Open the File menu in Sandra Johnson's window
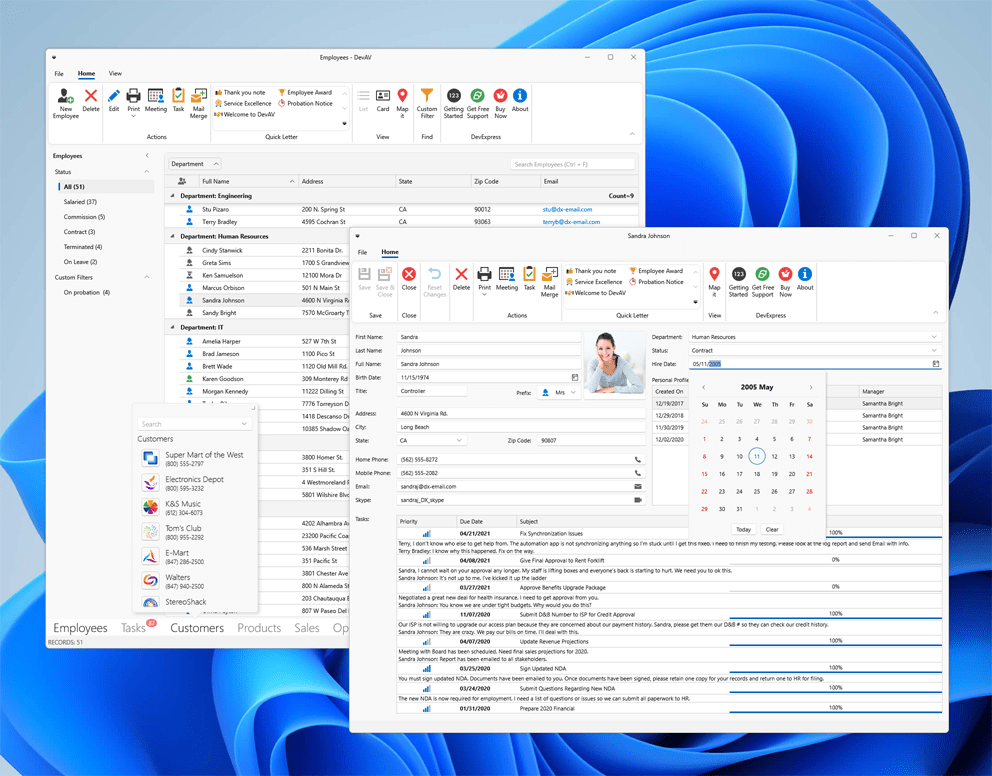992x776 pixels. coord(362,253)
